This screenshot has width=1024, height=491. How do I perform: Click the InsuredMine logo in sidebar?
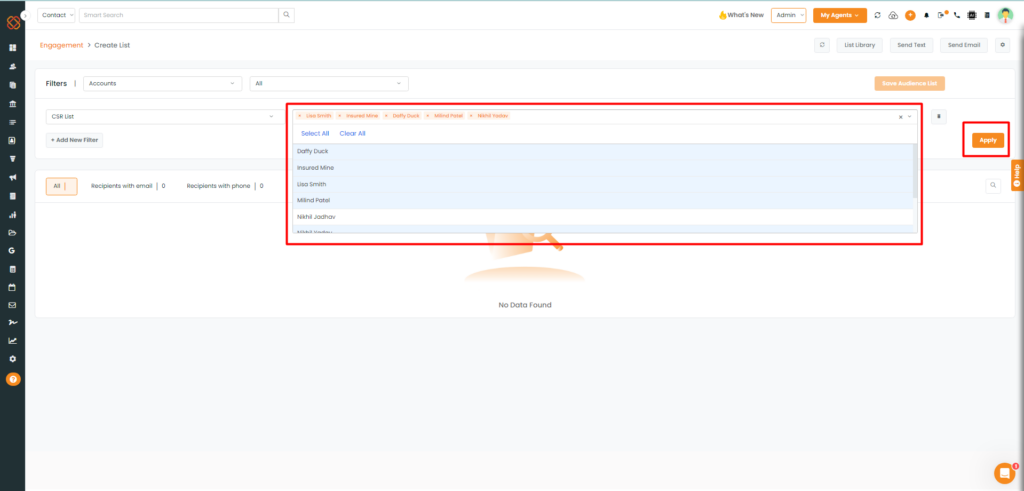[13, 23]
